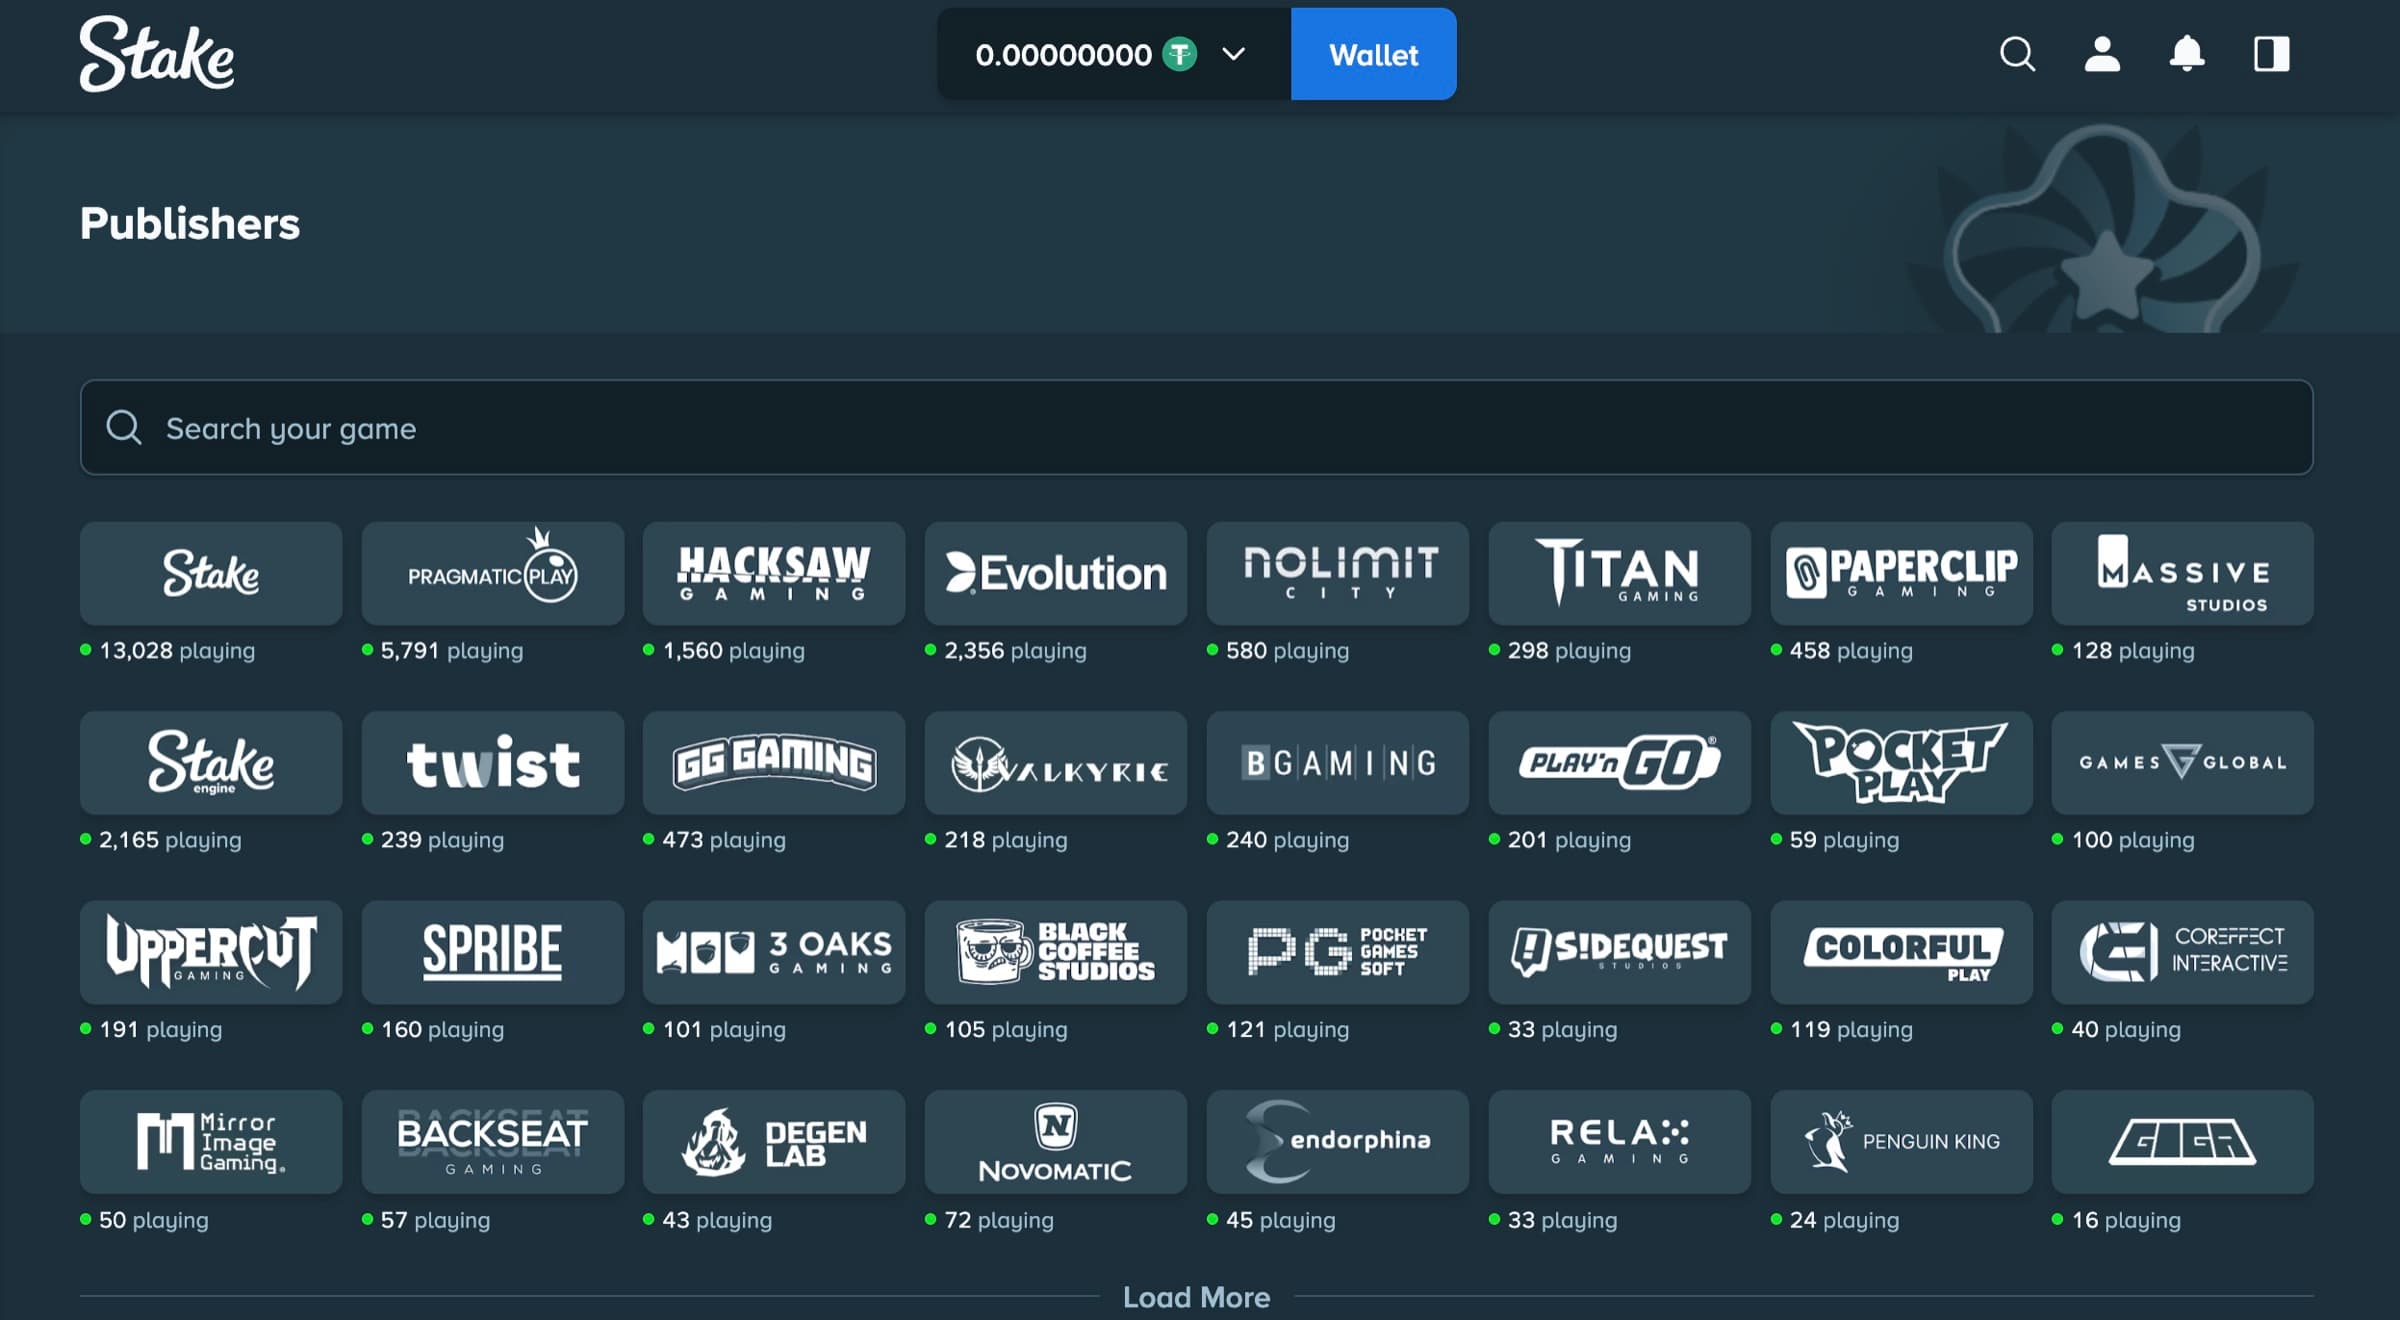Open the notifications bell icon
This screenshot has height=1320, width=2400.
tap(2187, 54)
